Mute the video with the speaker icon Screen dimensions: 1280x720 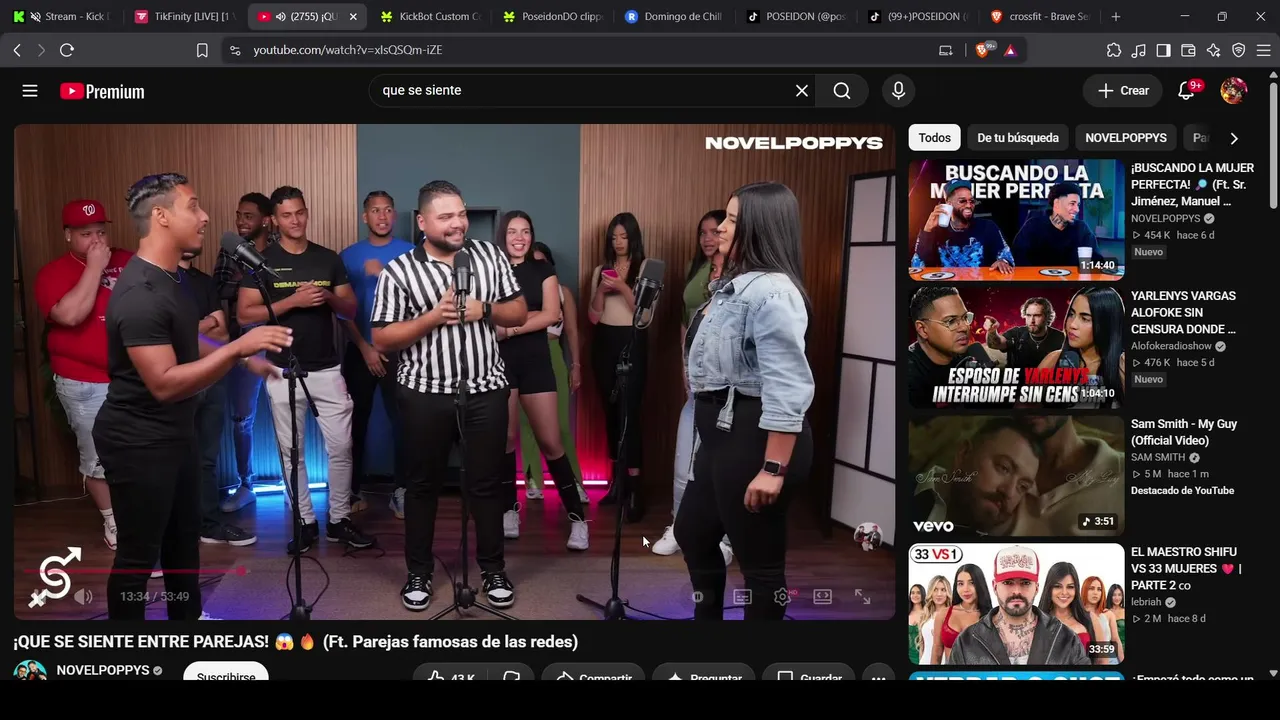[x=83, y=597]
